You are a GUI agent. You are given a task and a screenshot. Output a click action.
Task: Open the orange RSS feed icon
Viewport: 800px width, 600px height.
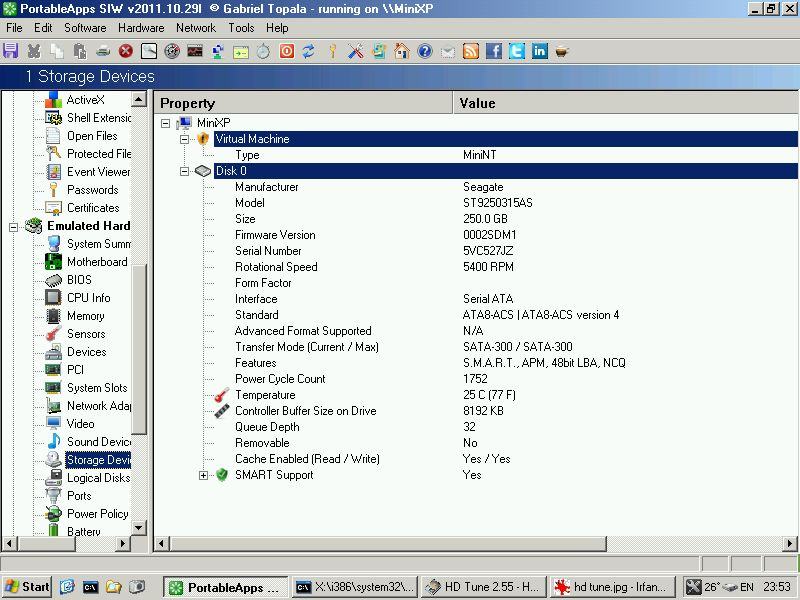pyautogui.click(x=470, y=51)
